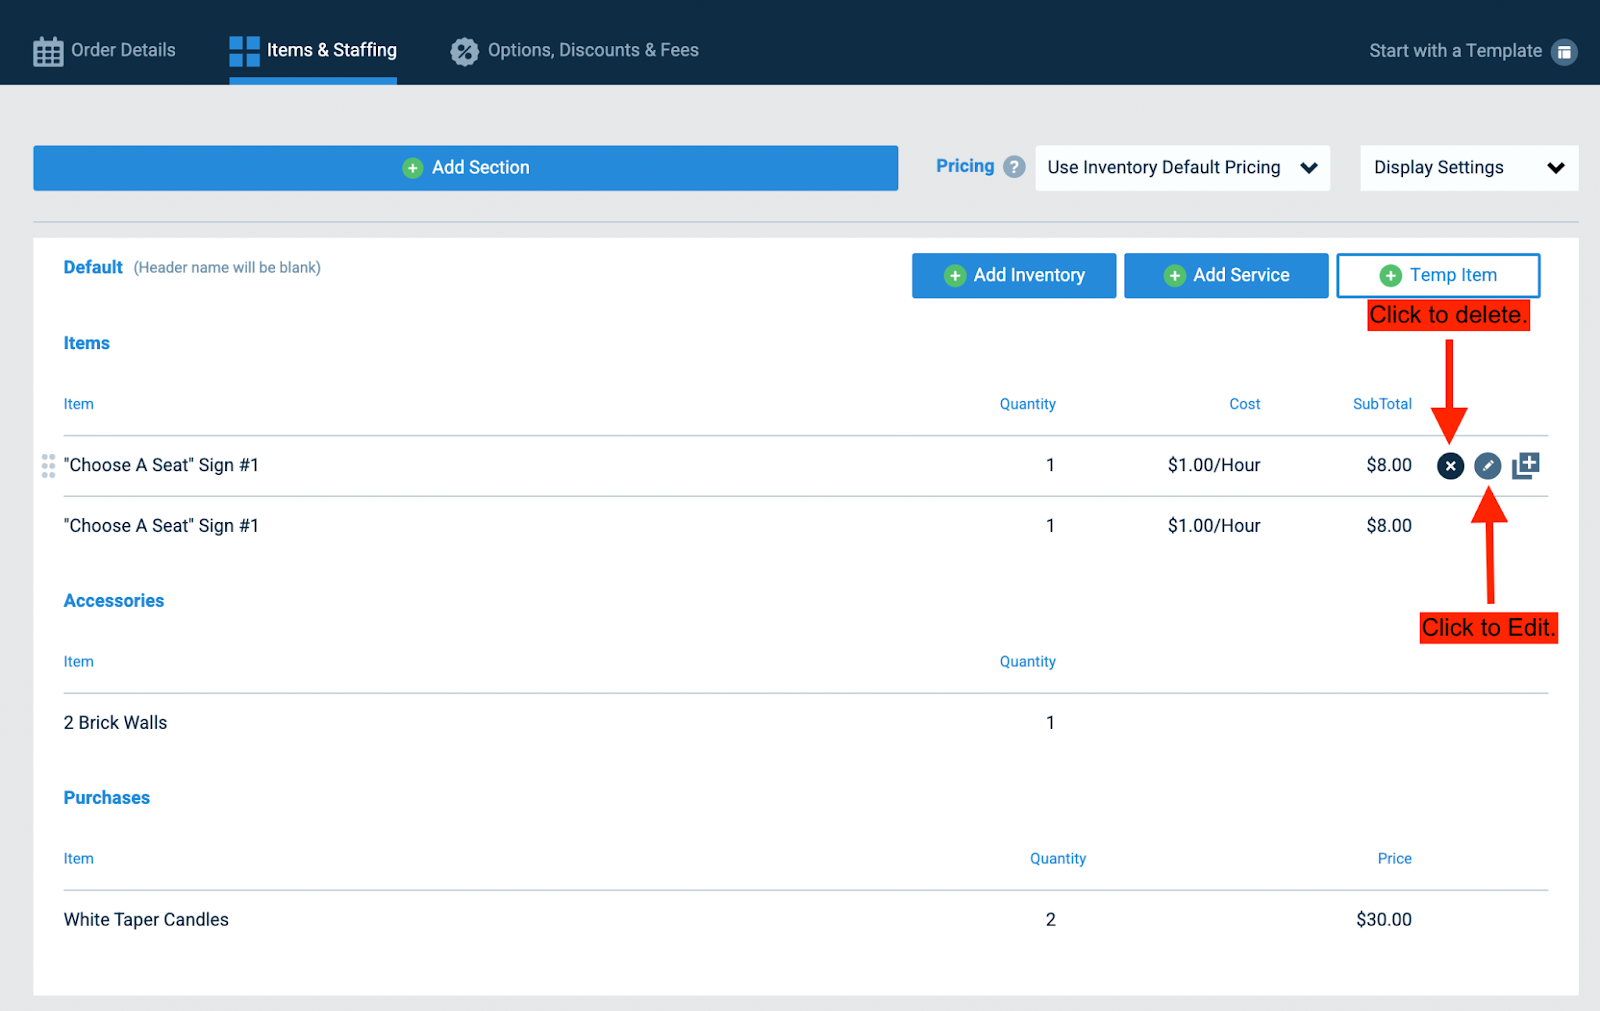Open the chevron on the pricing selector
1600x1011 pixels.
(x=1310, y=167)
